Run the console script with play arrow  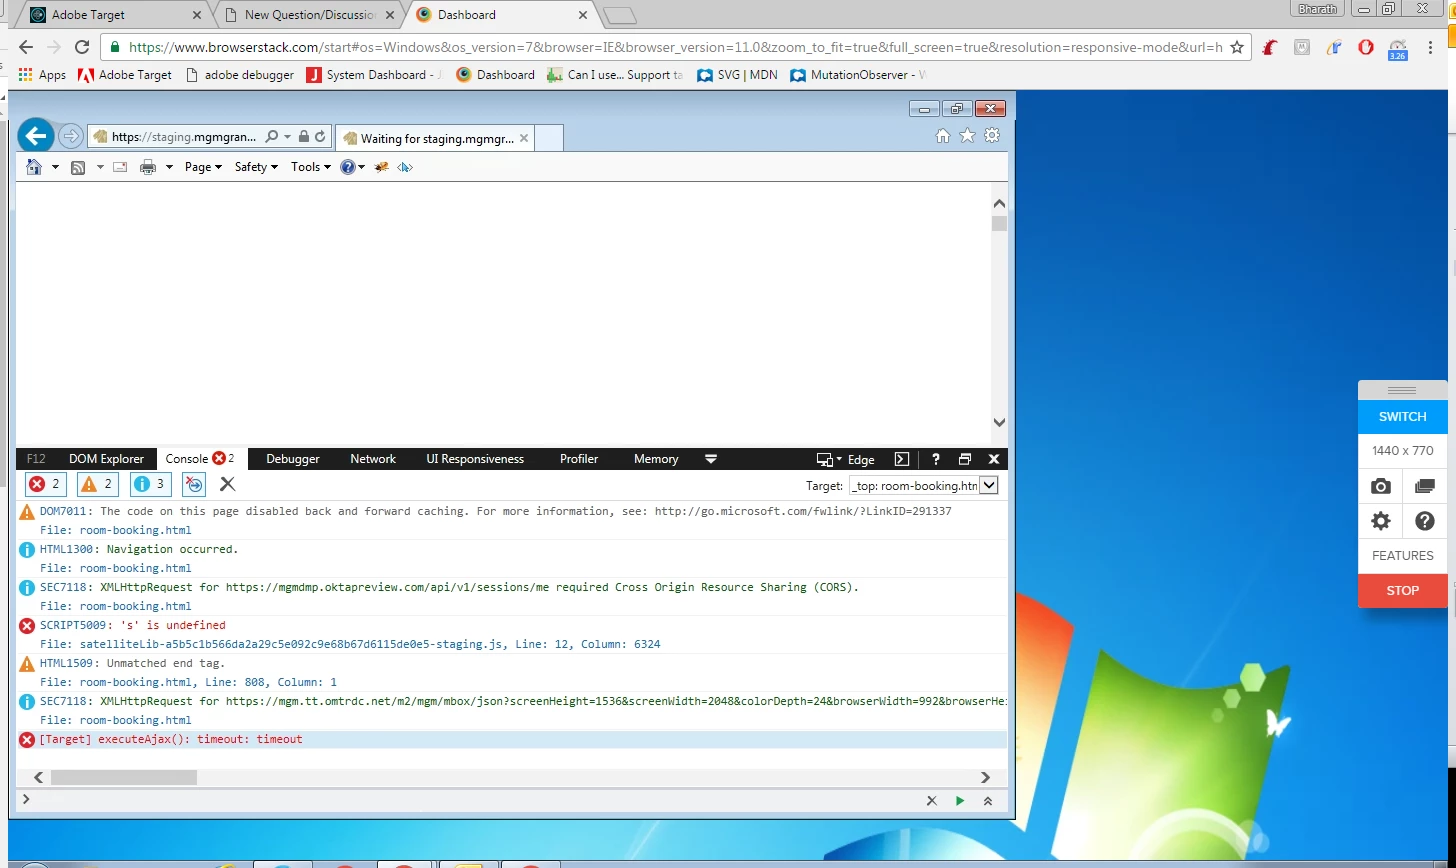point(960,801)
